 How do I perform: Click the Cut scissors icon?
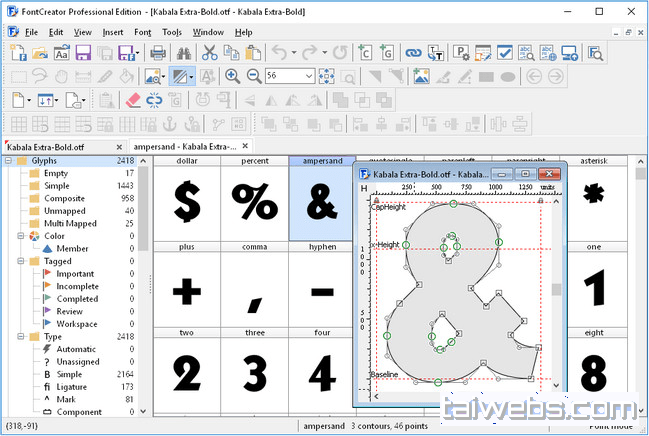[x=210, y=53]
